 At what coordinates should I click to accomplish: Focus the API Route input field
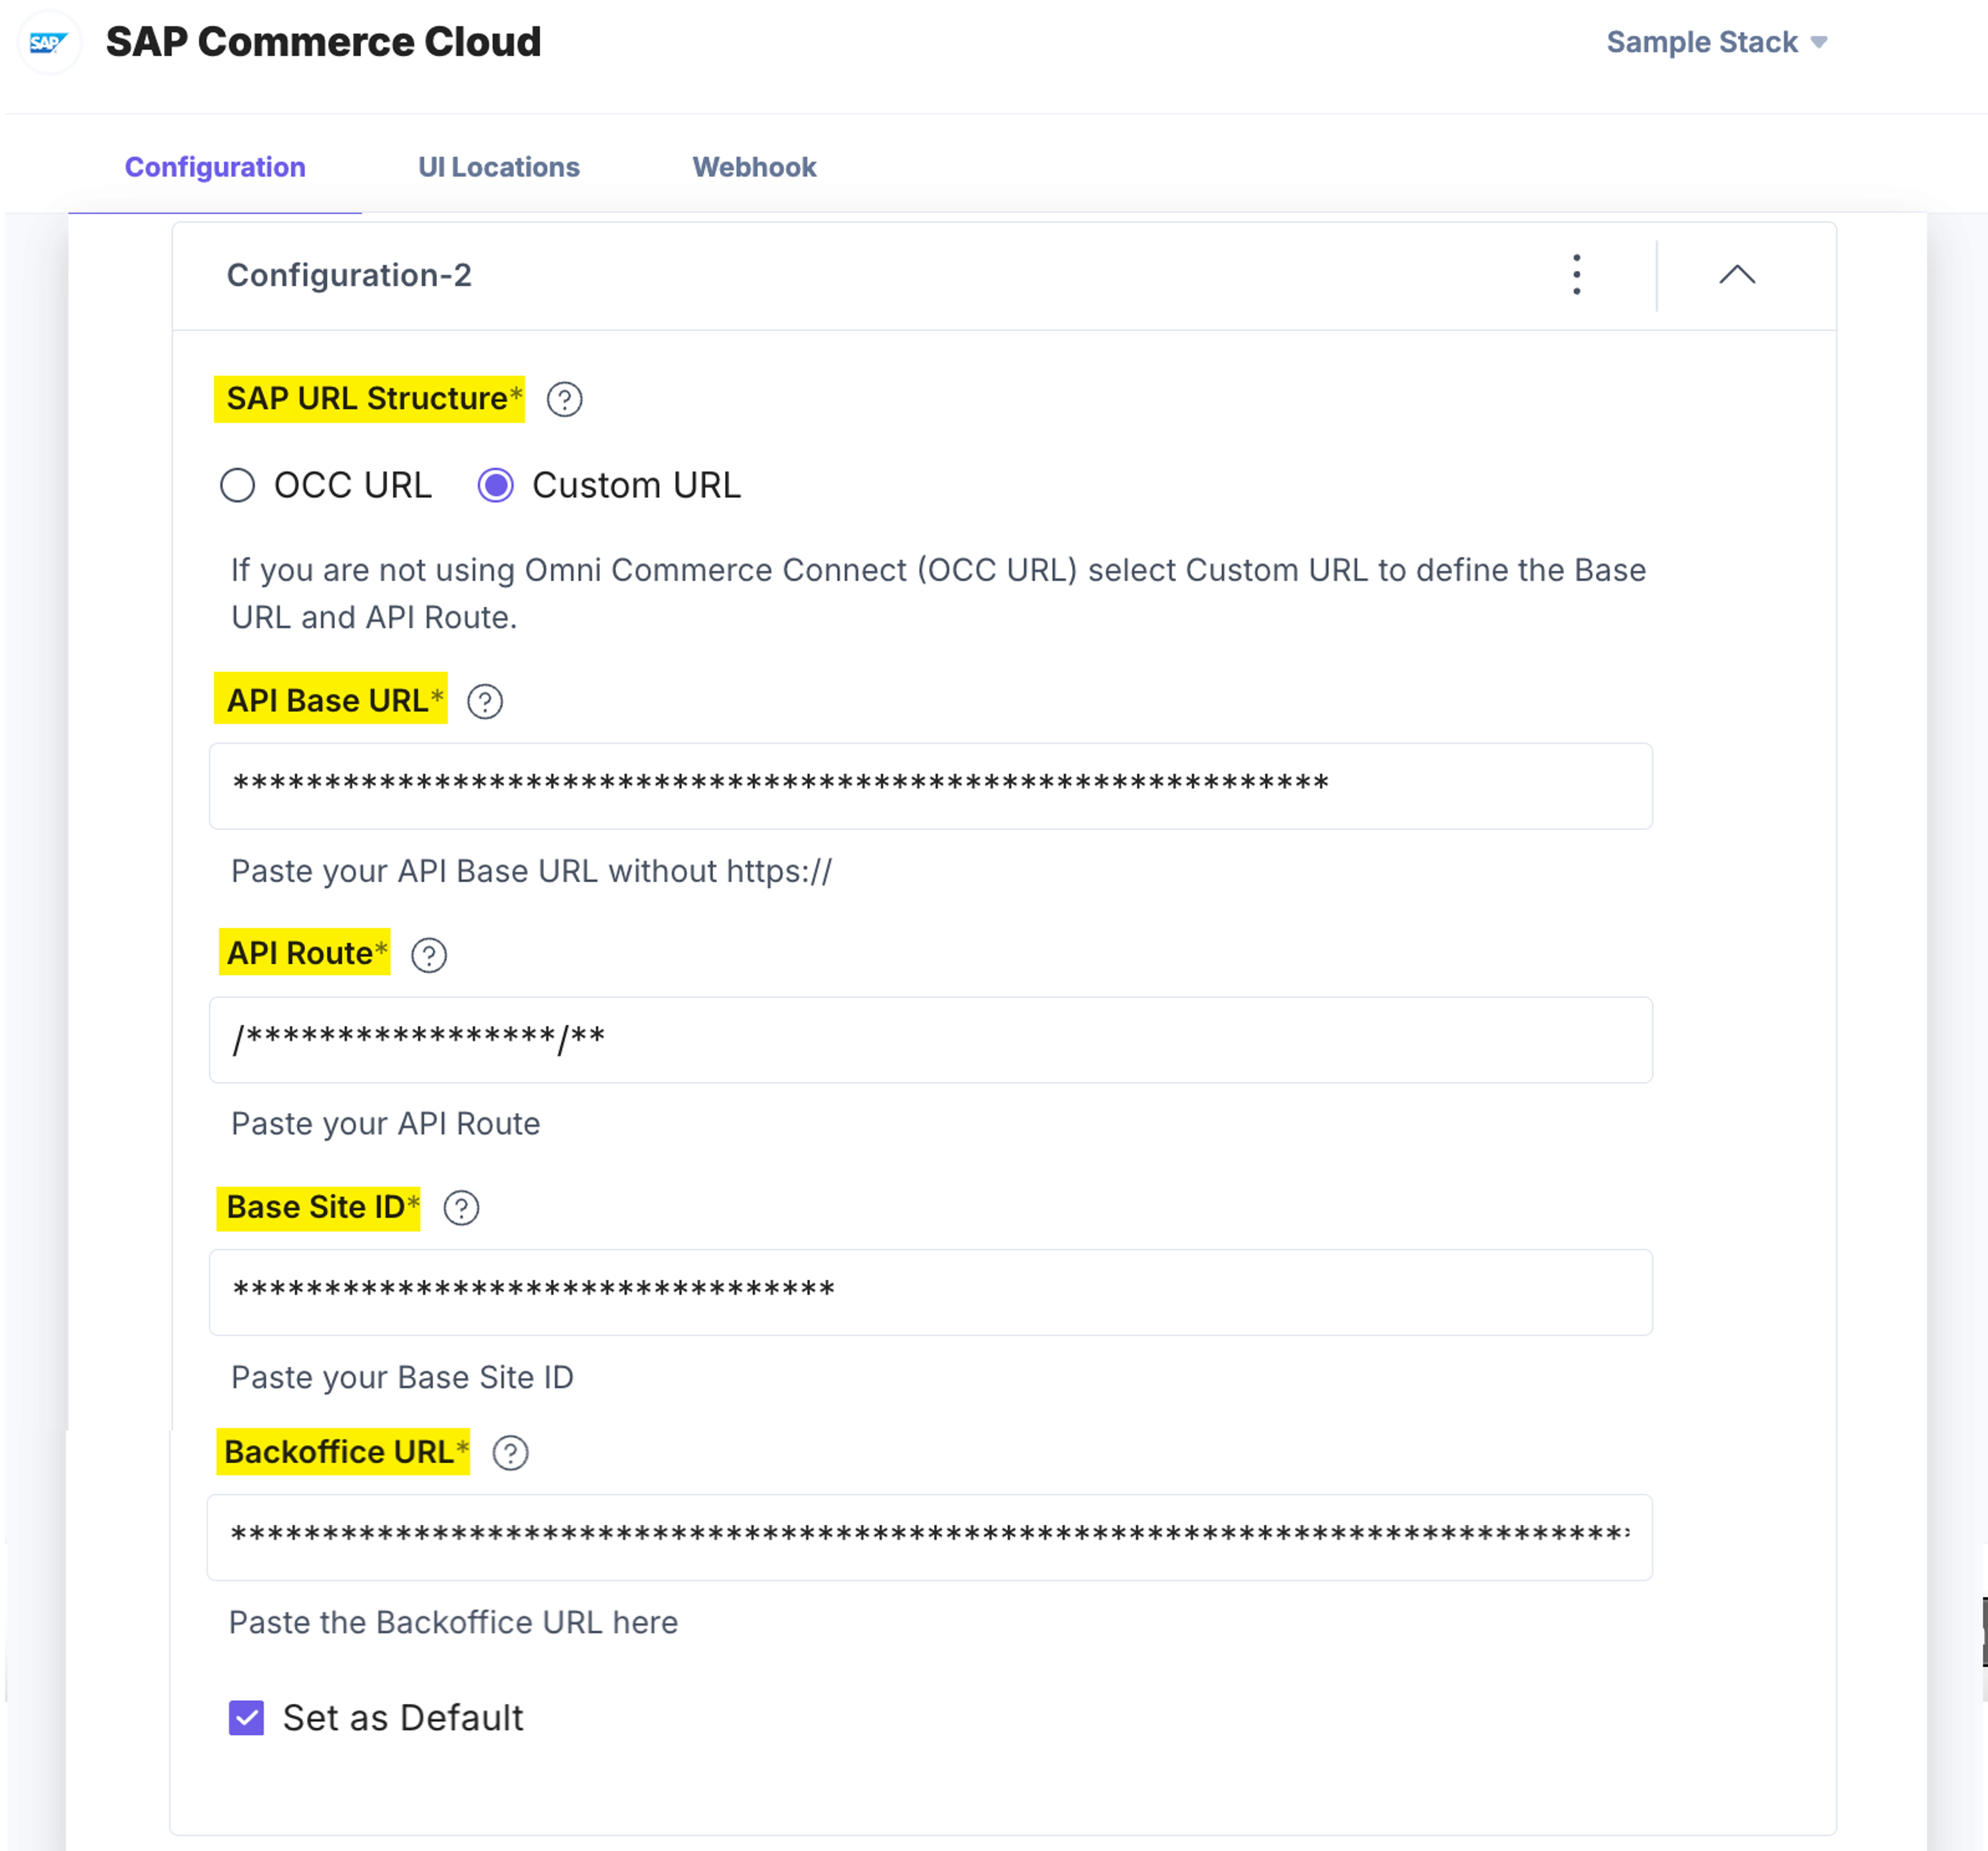click(x=930, y=1039)
